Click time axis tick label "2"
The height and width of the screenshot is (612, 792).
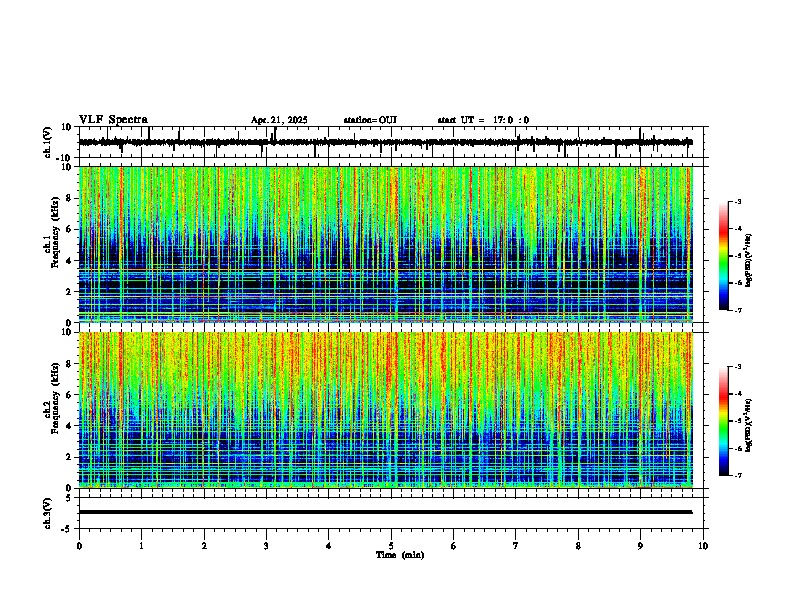204,546
